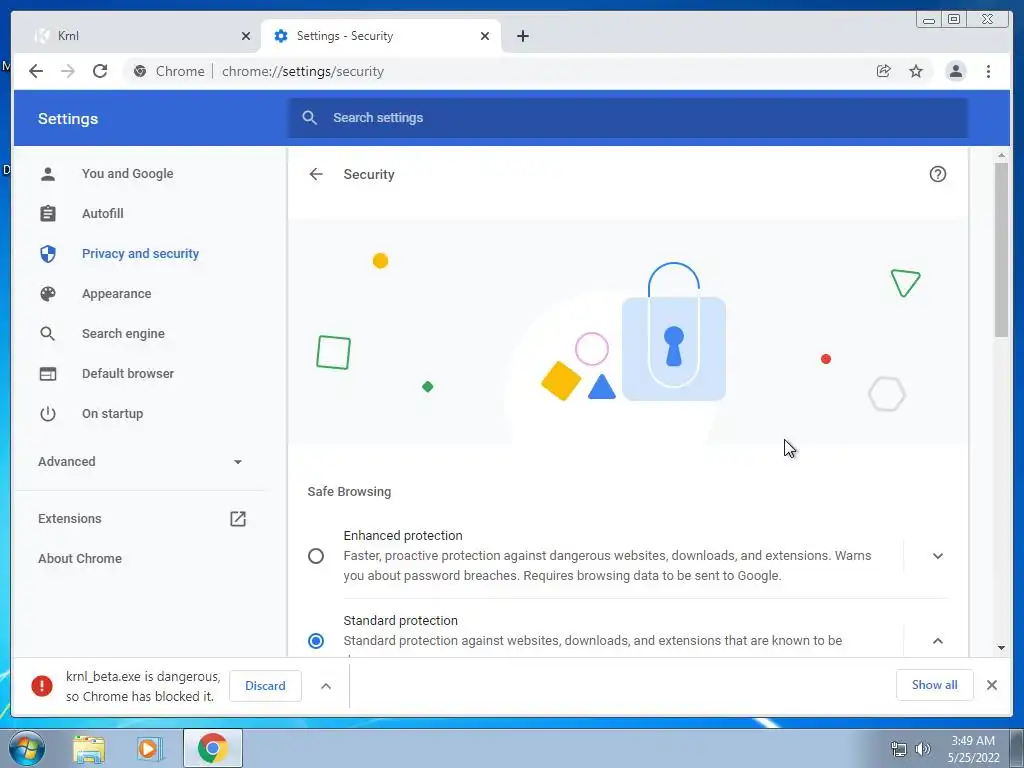Open On startup settings
The width and height of the screenshot is (1024, 768).
coord(112,413)
